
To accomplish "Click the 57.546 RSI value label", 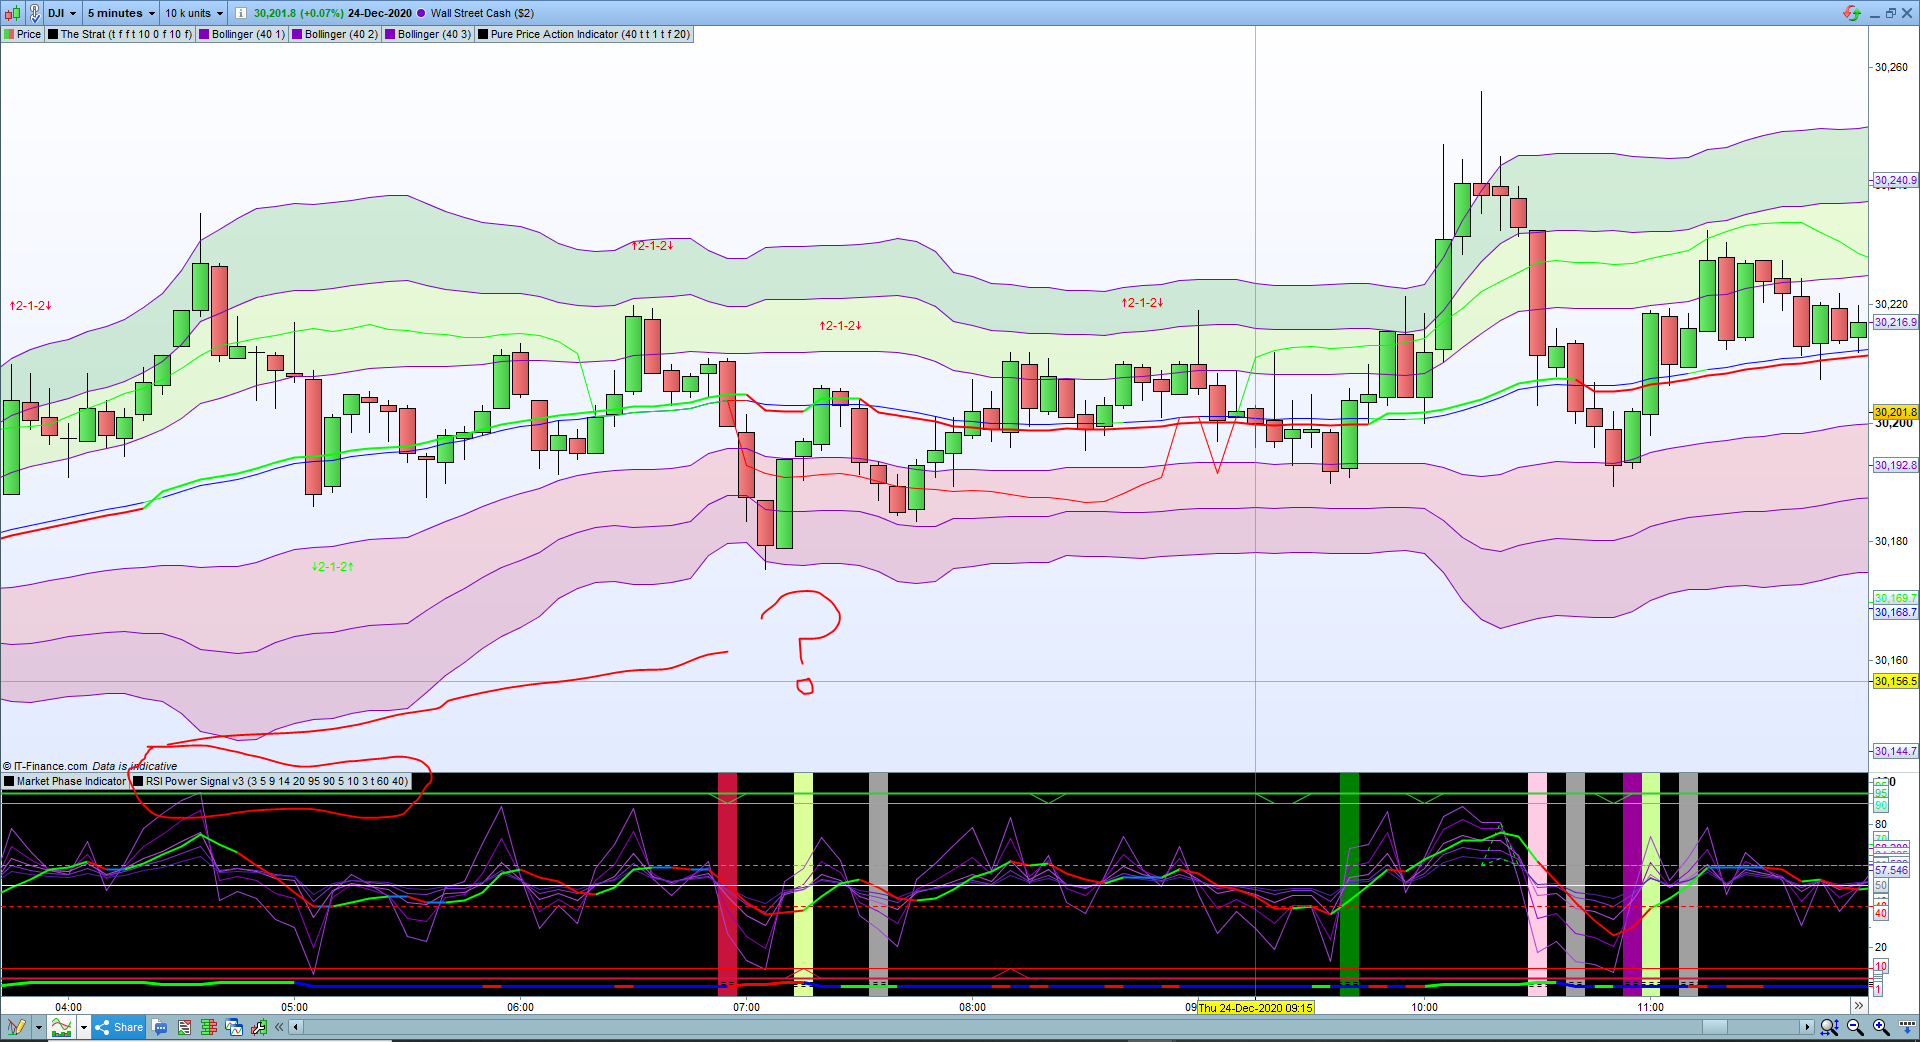I will (1891, 870).
